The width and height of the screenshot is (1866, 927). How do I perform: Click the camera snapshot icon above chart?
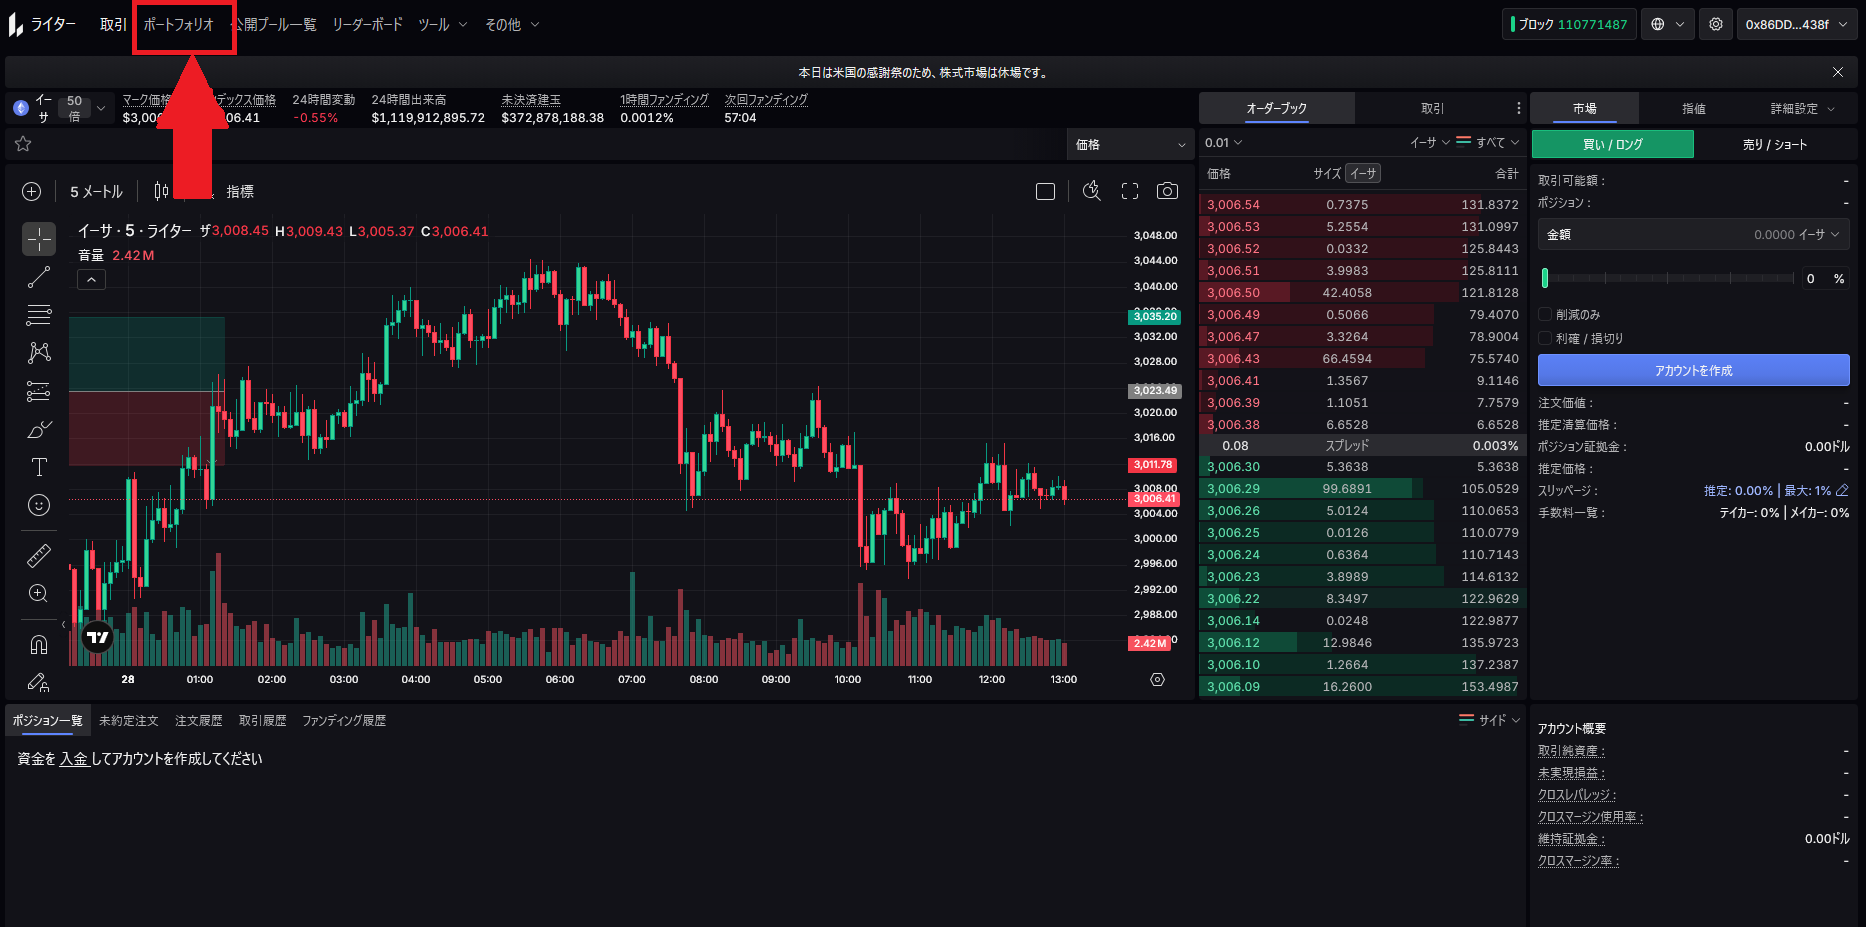pyautogui.click(x=1166, y=191)
